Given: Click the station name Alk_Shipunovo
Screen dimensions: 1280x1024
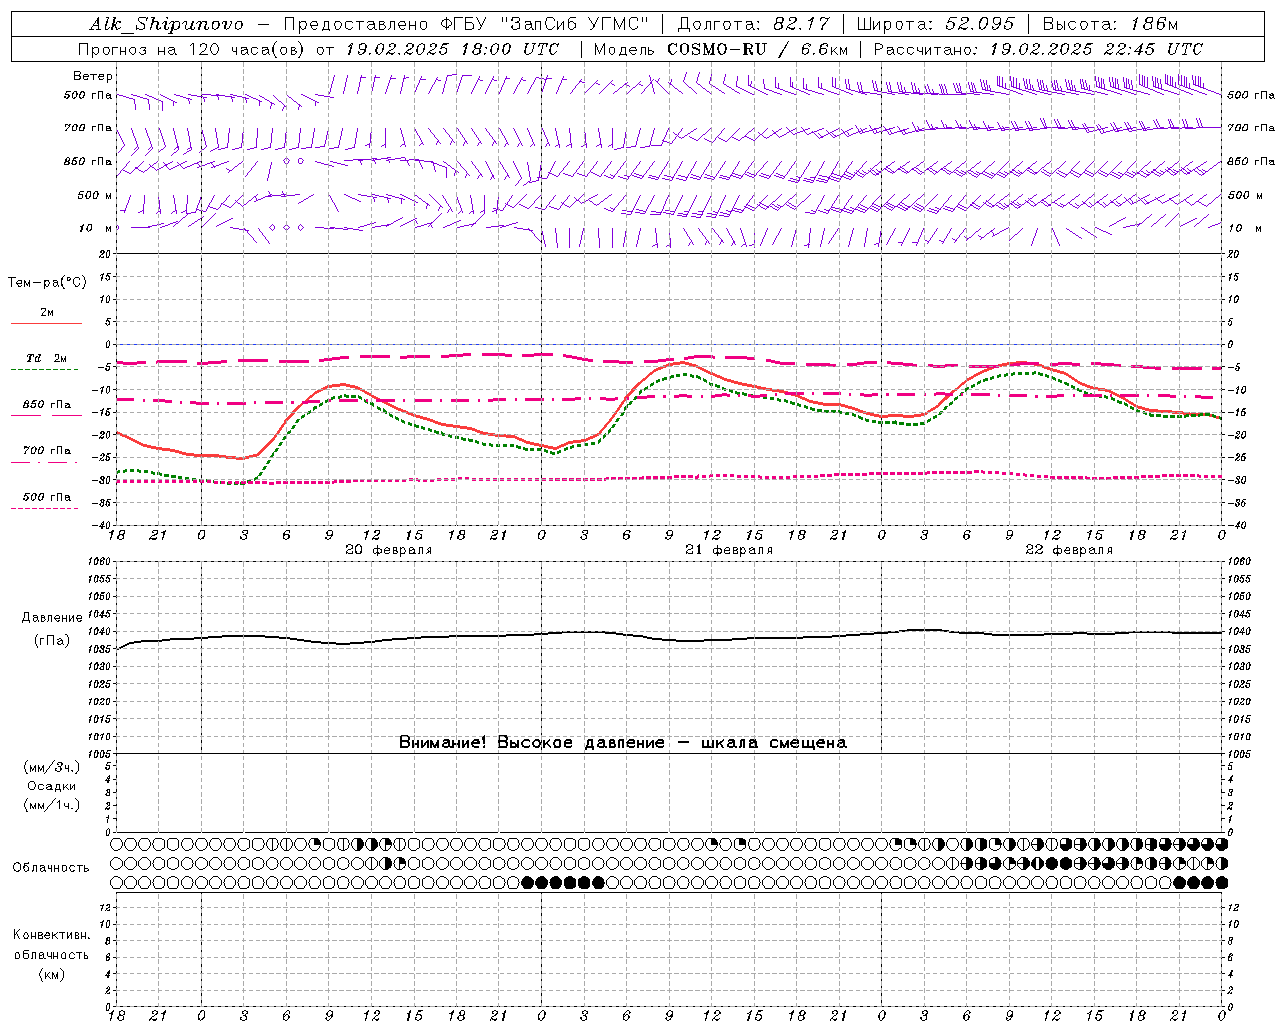Looking at the screenshot, I should click(166, 24).
